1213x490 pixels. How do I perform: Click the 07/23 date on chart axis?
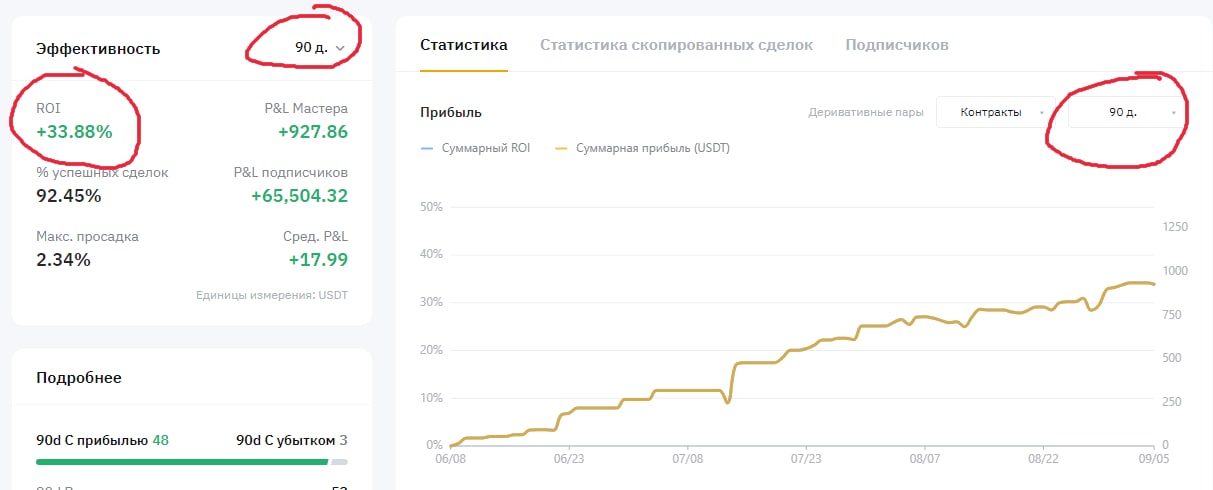point(805,458)
